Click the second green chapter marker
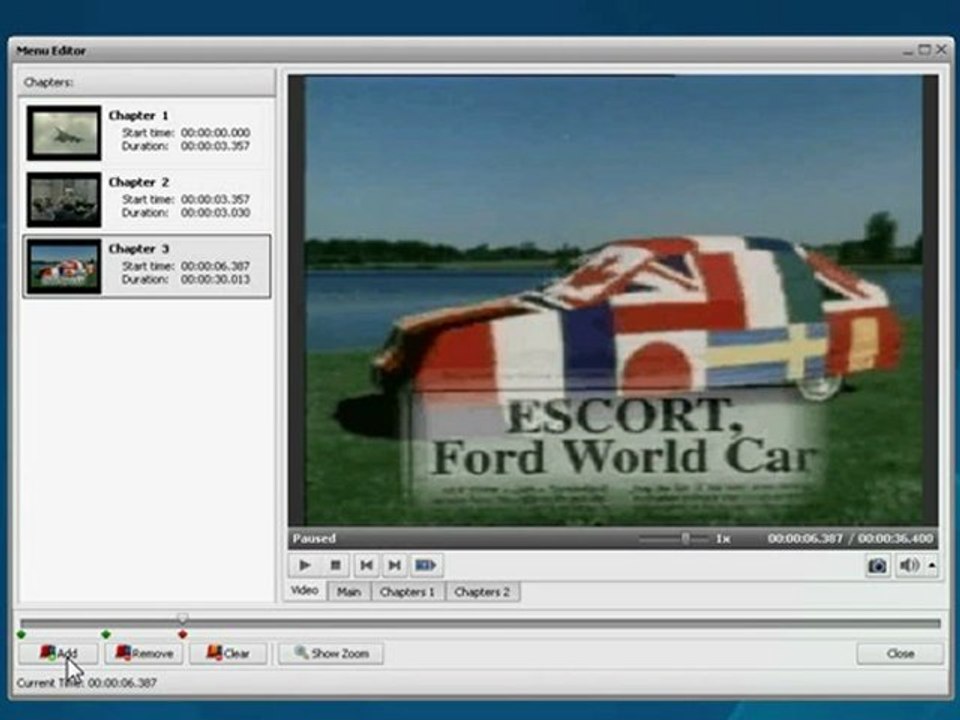 click(106, 634)
